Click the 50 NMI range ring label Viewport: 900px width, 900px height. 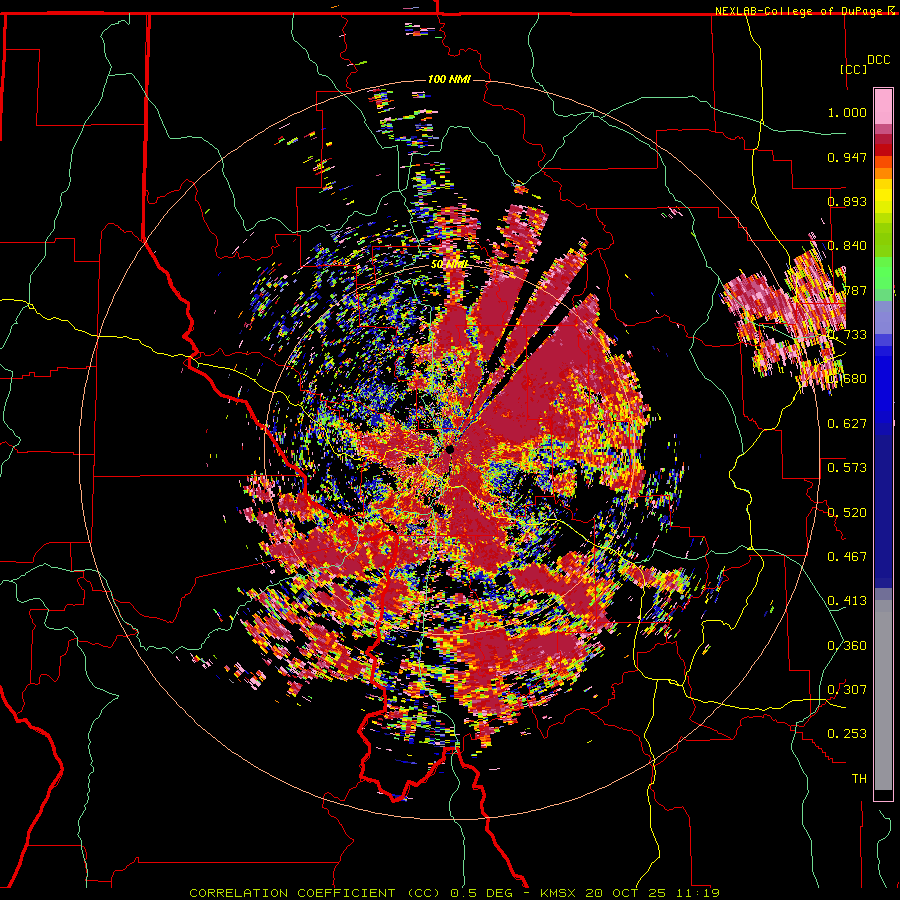(449, 265)
